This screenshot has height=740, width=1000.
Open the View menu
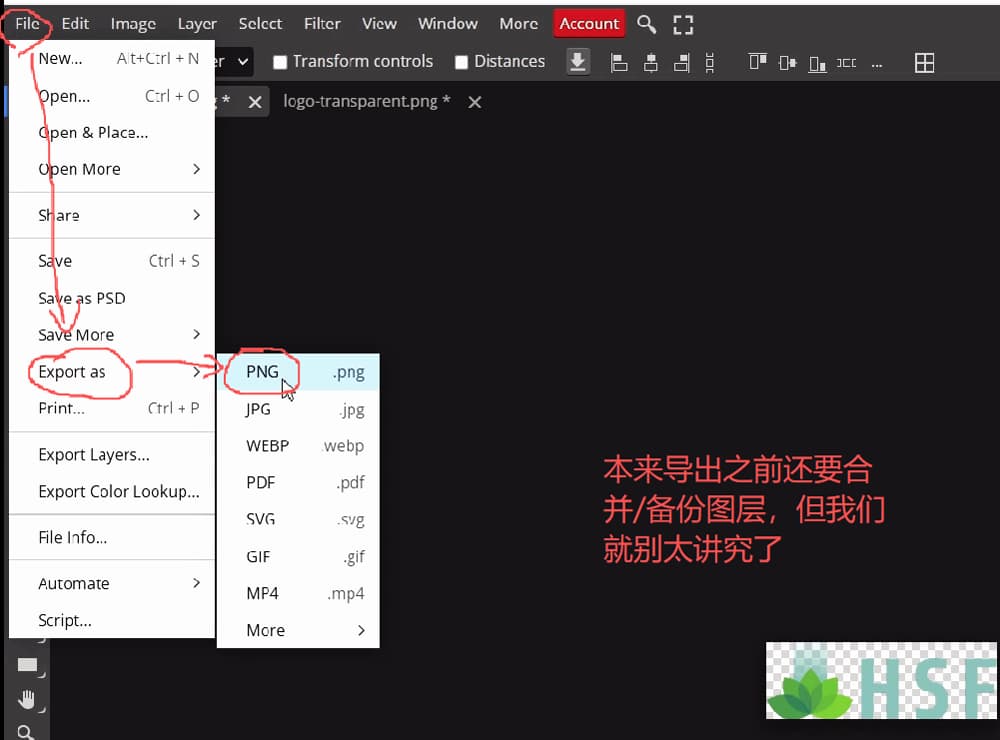click(x=379, y=24)
